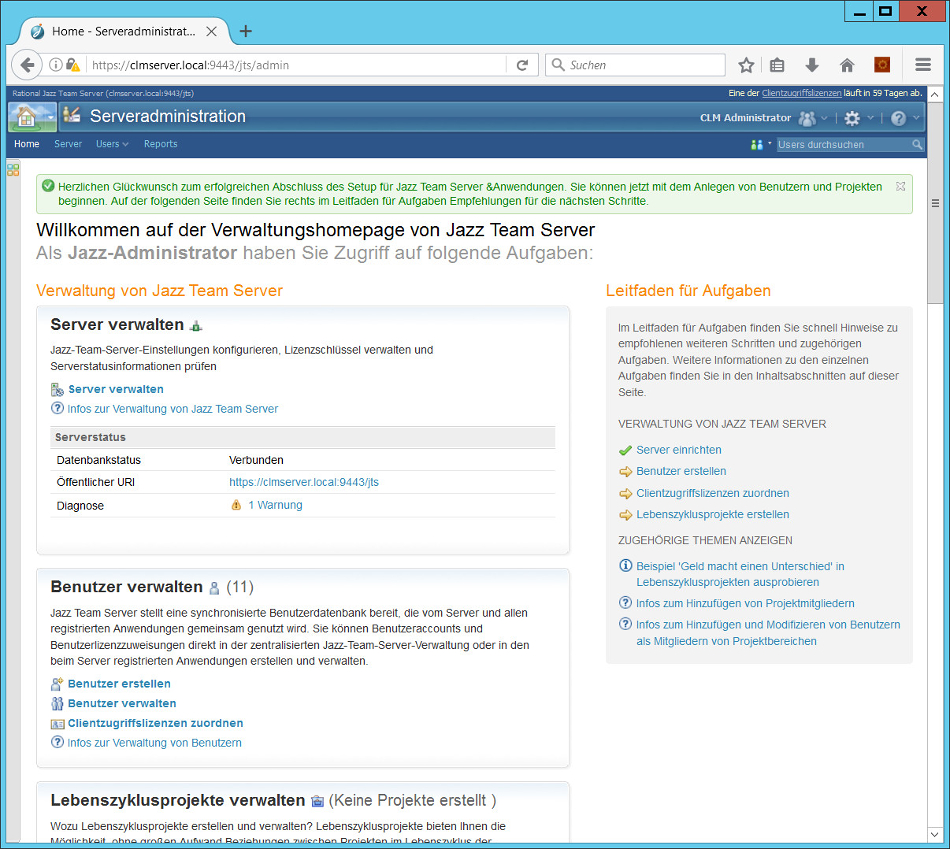Screen dimensions: 950x849
Task: Click the bold Benutzer verwalten link
Action: (x=122, y=704)
